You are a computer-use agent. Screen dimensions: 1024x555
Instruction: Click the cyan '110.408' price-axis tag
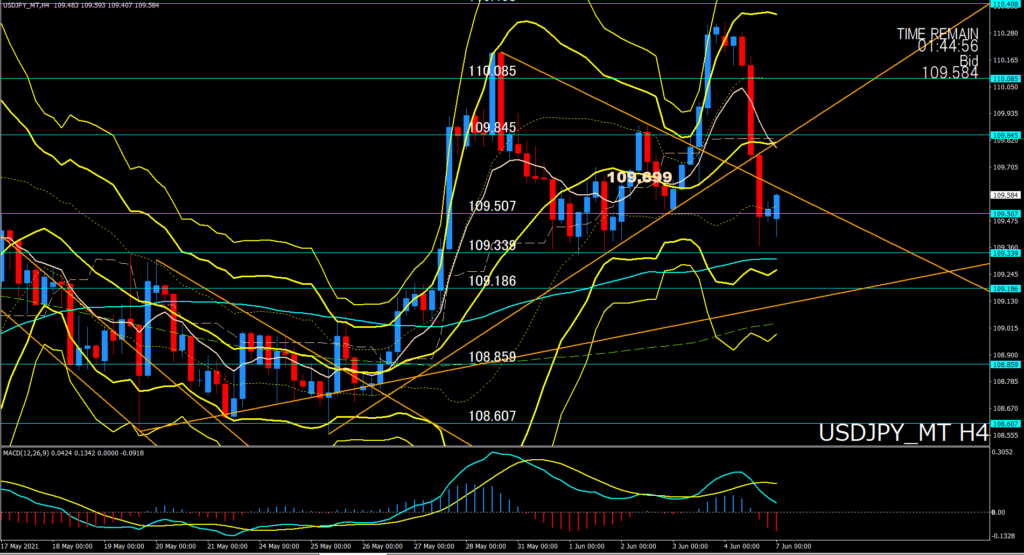point(1006,4)
